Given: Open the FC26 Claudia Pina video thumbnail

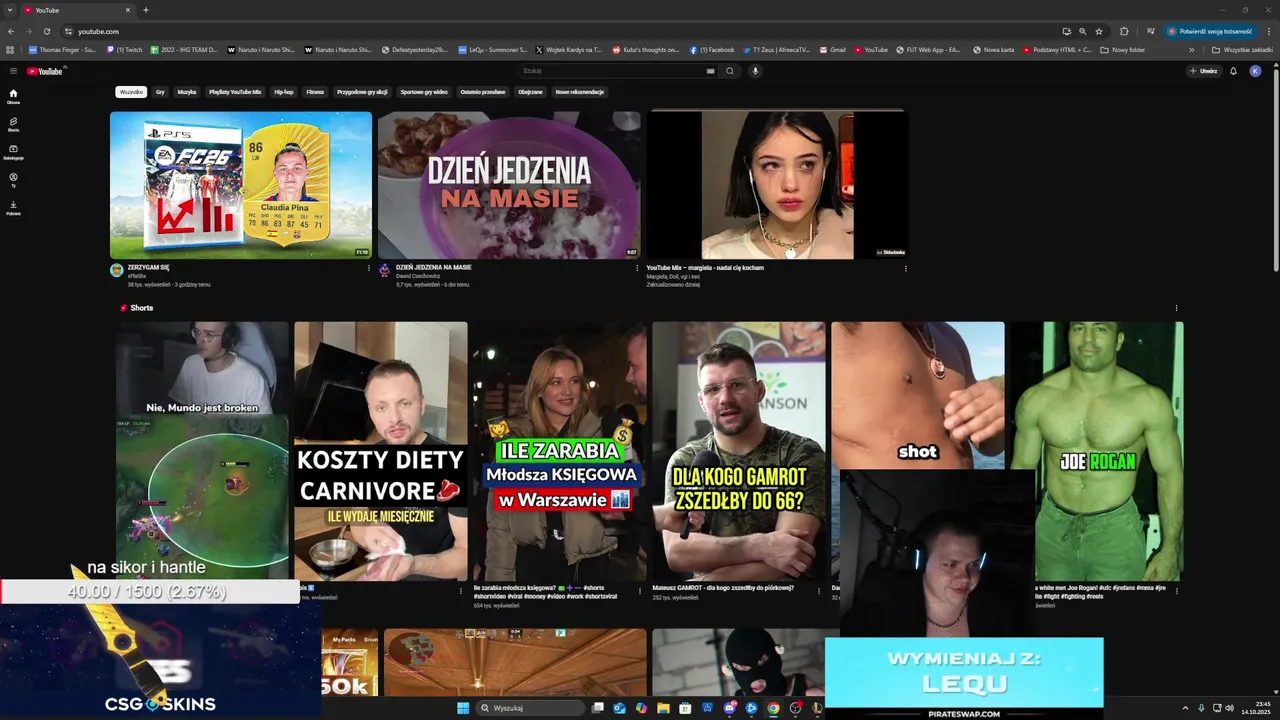Looking at the screenshot, I should pyautogui.click(x=241, y=185).
